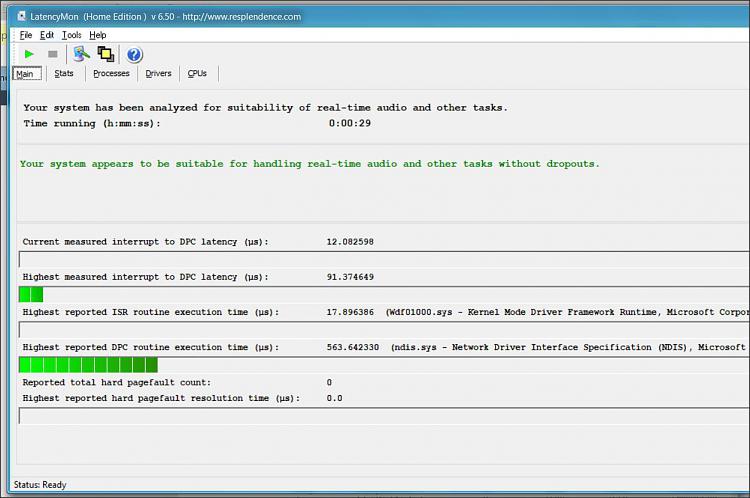
Task: Click the 'Highest reported ISR routine execution time' label
Action: coord(151,312)
